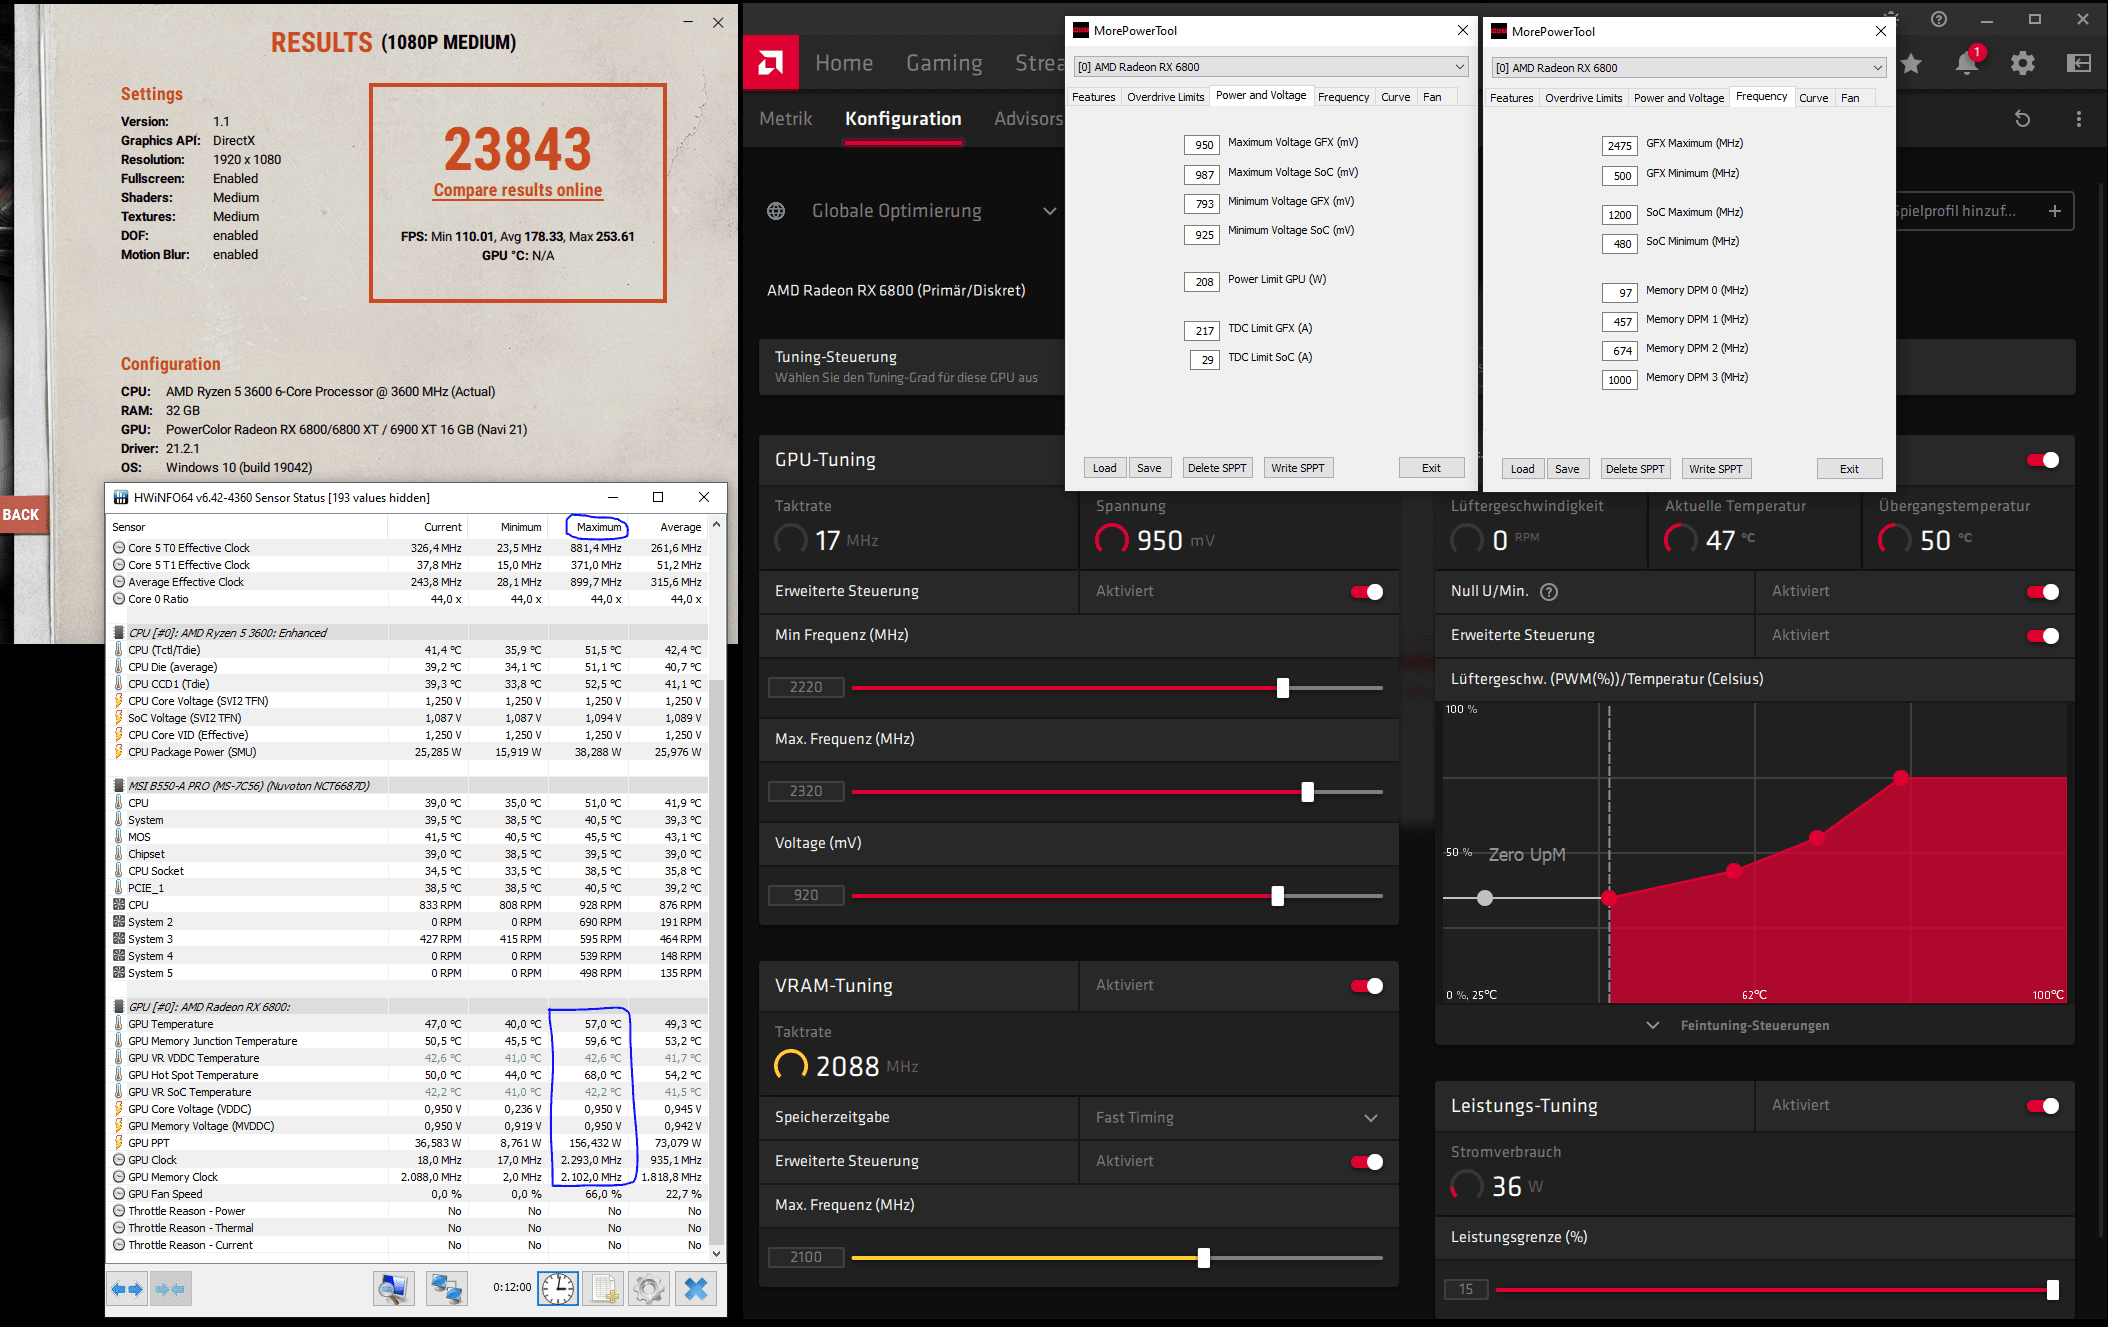Screen dimensions: 2108x1327
Task: Open Fan tab in left MorePowerTool
Action: coord(1432,97)
